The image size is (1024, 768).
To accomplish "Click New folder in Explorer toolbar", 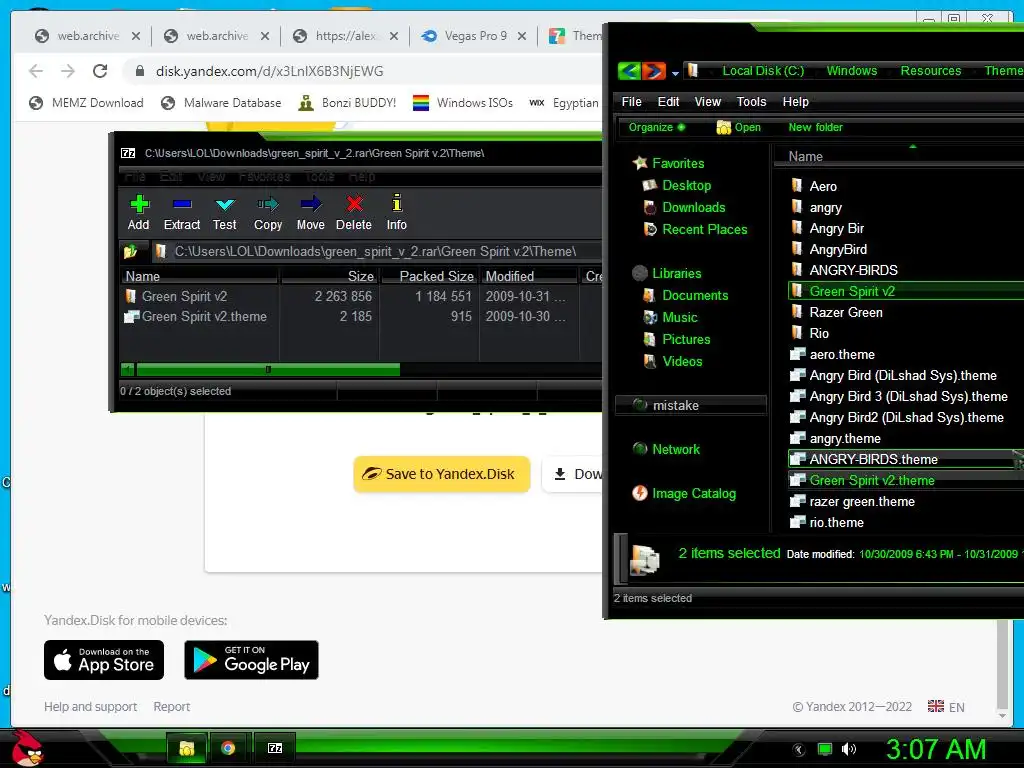I will pos(816,127).
